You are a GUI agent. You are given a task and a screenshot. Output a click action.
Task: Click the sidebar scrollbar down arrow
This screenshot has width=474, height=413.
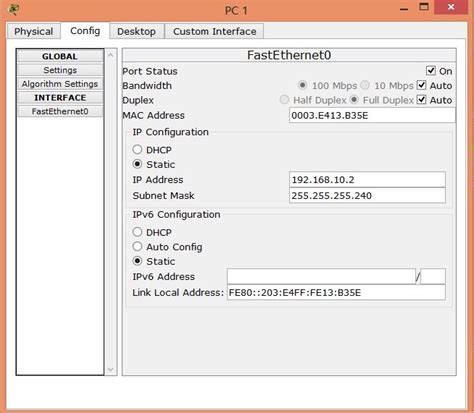(x=111, y=369)
